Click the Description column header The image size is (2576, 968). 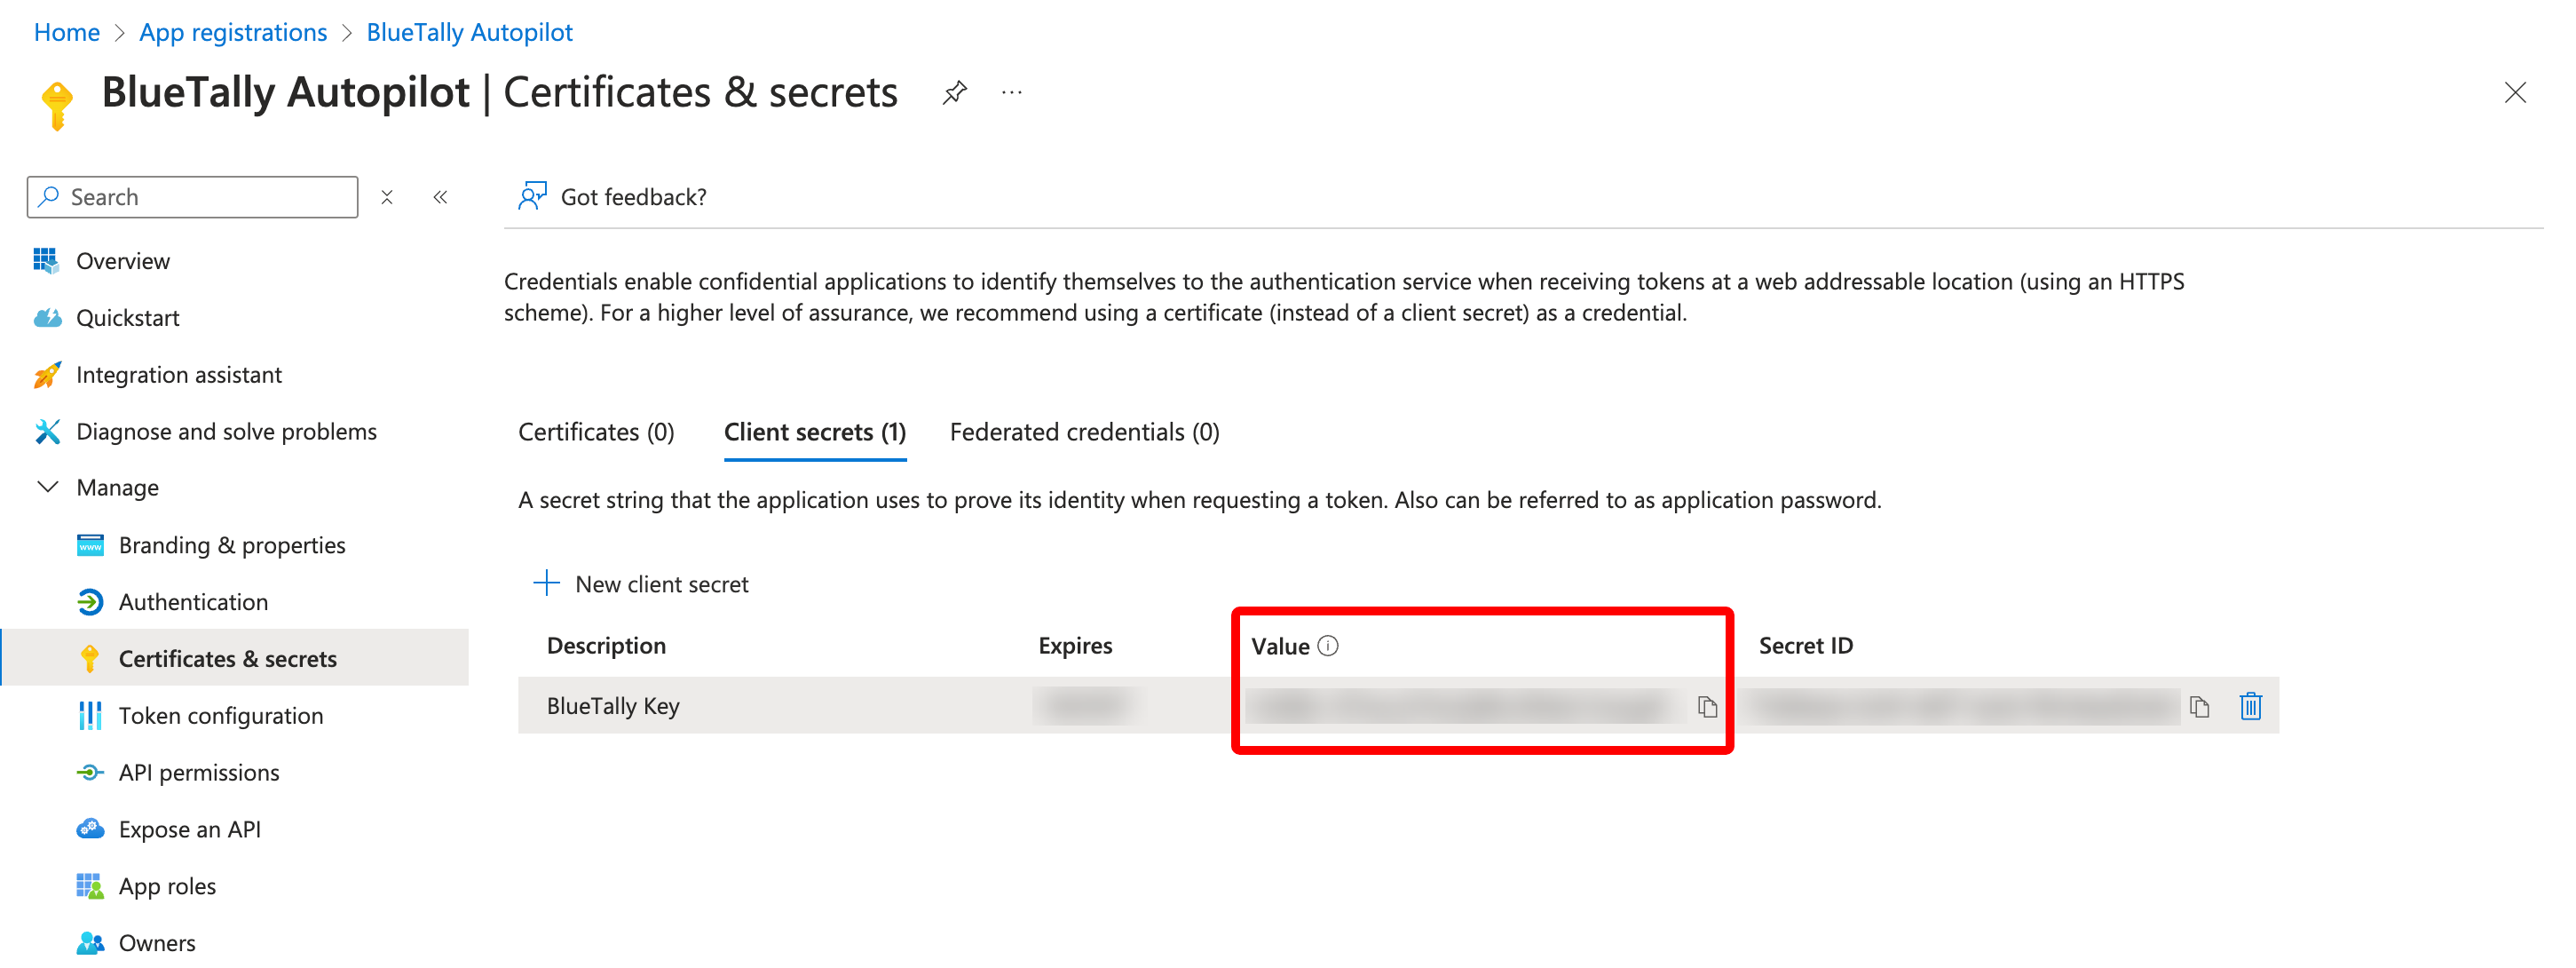606,645
